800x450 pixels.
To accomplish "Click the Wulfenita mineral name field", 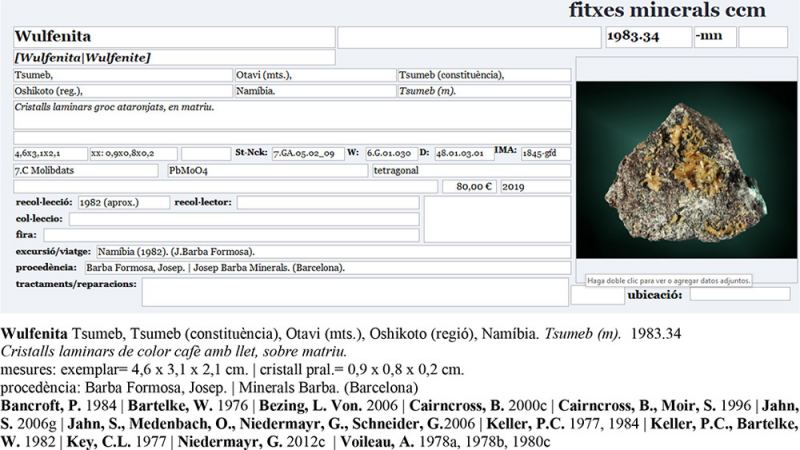I will (x=173, y=37).
